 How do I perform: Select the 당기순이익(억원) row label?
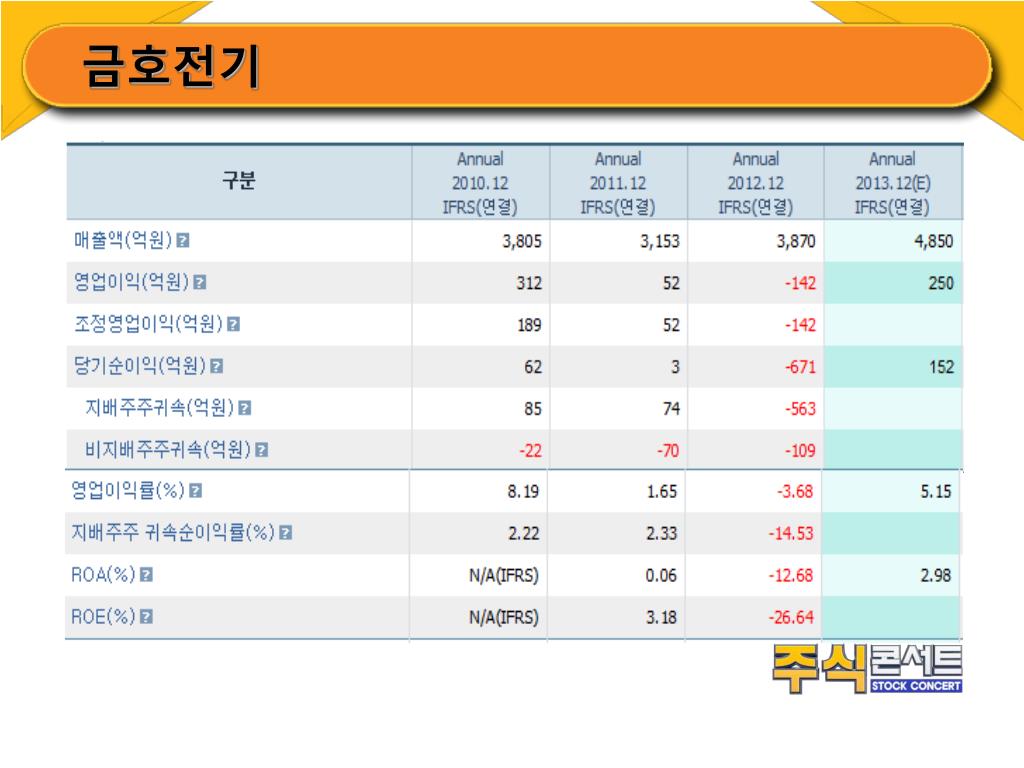click(140, 366)
